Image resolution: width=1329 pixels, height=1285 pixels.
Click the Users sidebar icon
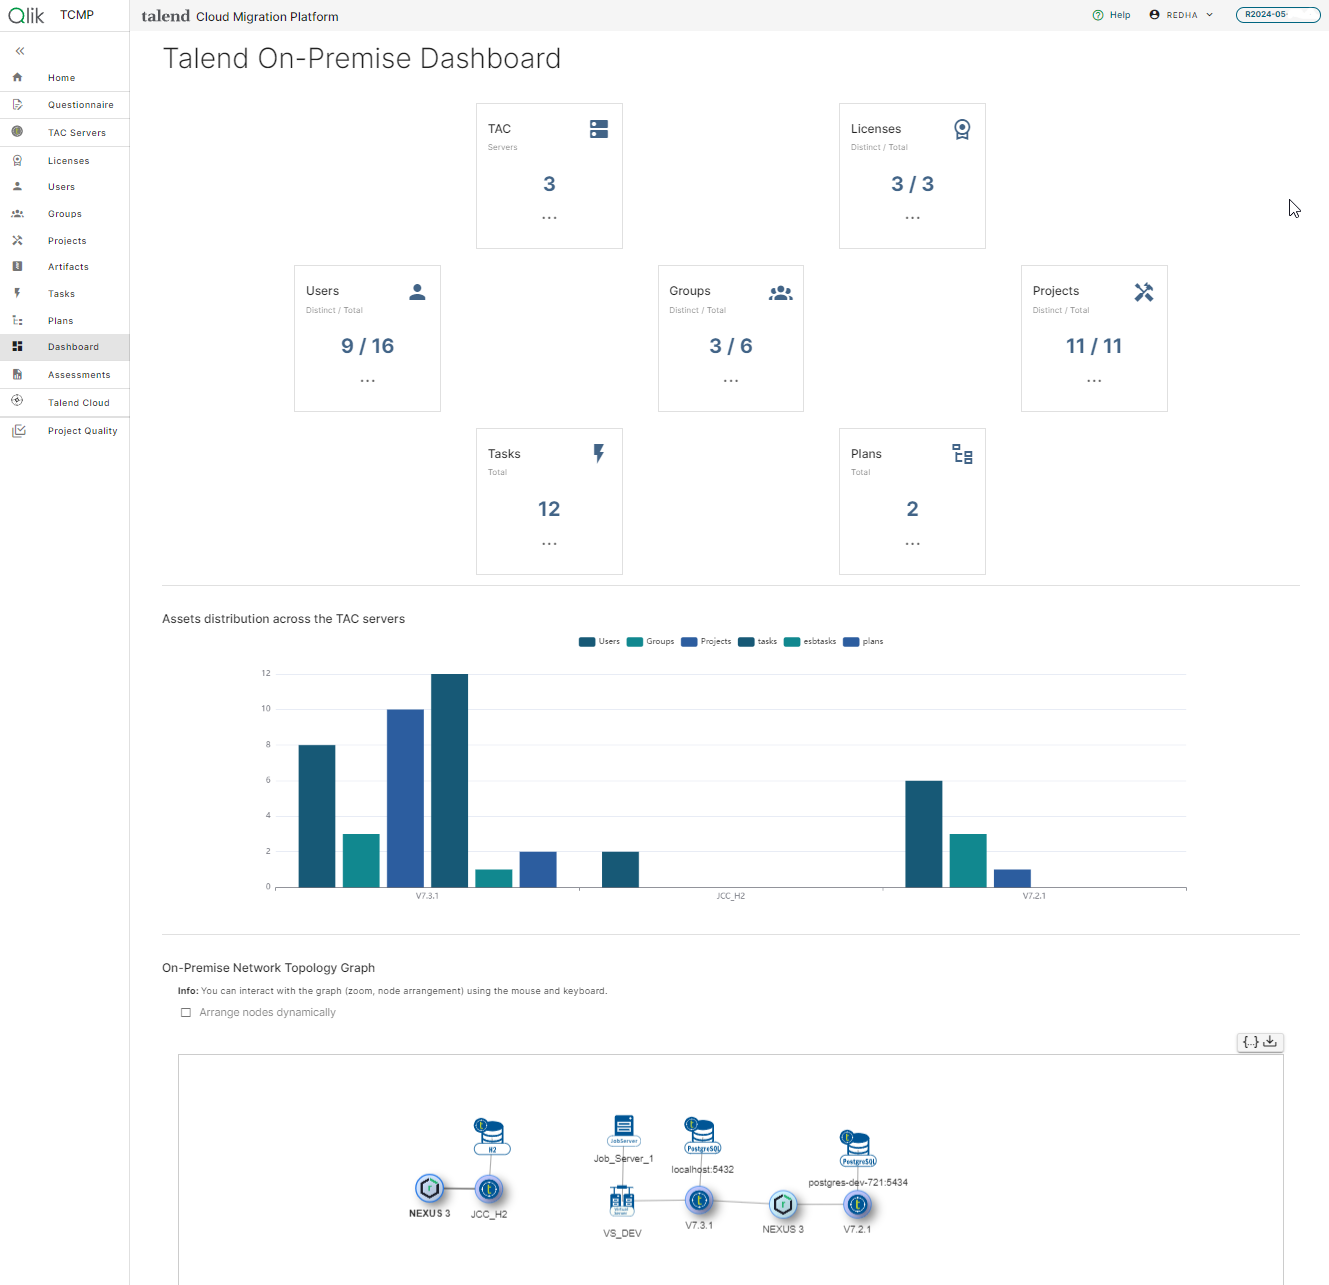17,186
